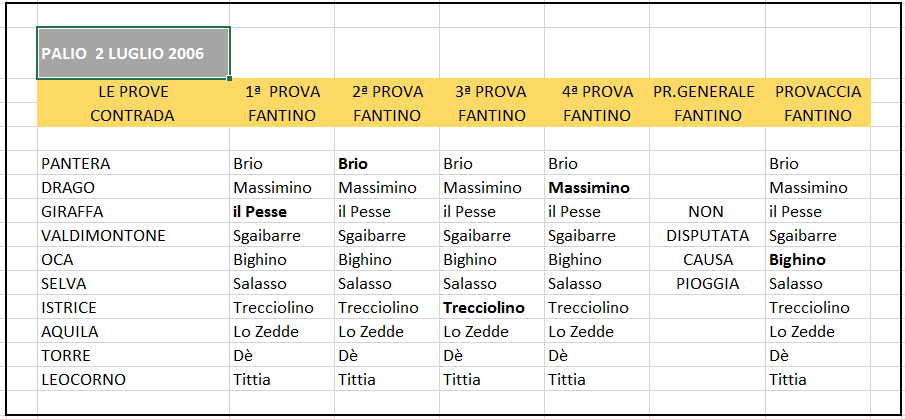Click Tittia under 3ª PROVA

point(492,380)
